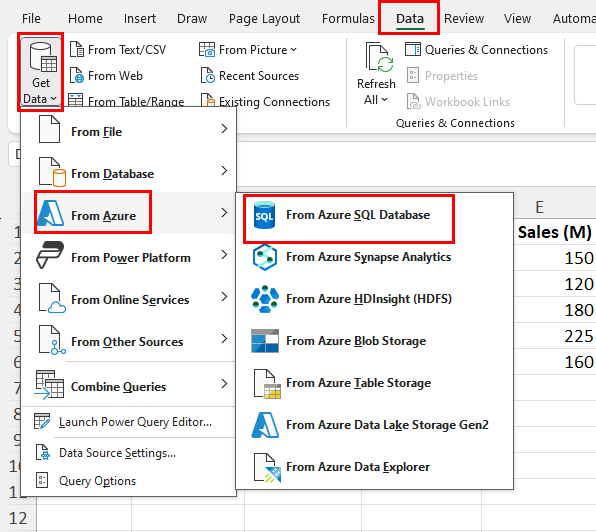The image size is (596, 532).
Task: Click the Data Source Settings gear icon
Action: 43,452
